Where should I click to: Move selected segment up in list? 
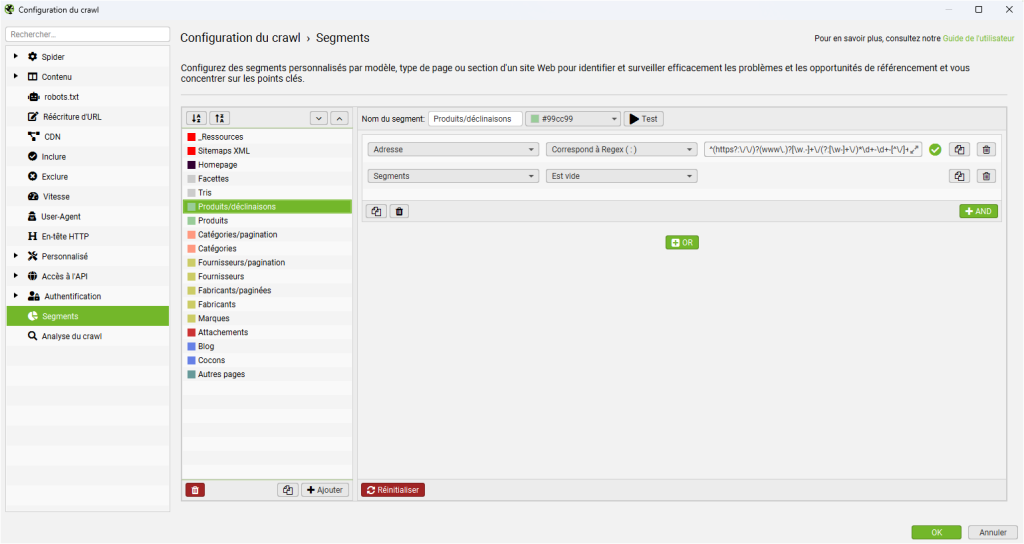pyautogui.click(x=340, y=118)
